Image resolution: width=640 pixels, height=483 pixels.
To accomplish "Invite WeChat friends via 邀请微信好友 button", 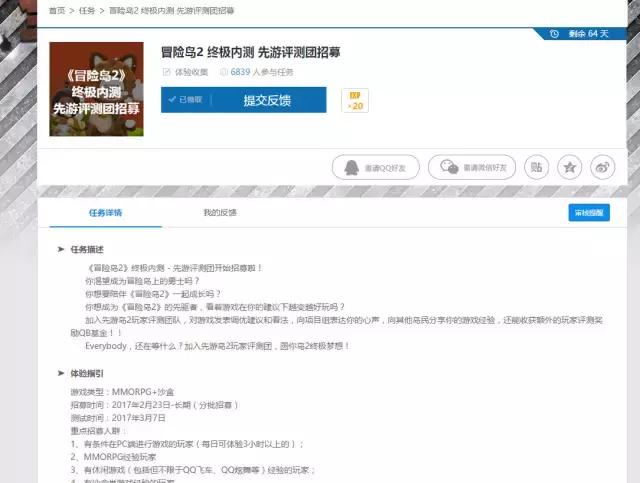I will pyautogui.click(x=472, y=167).
